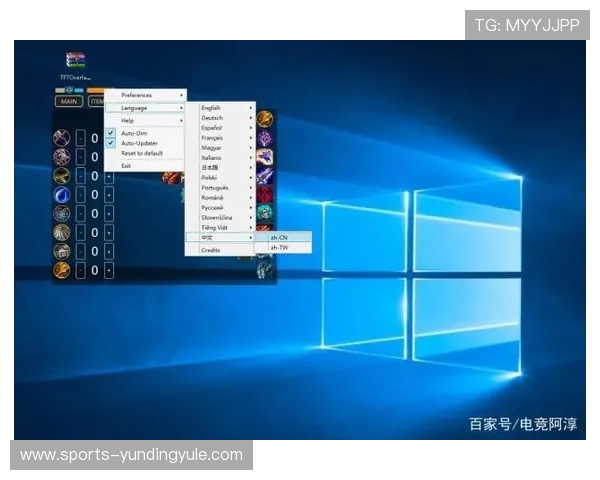The width and height of the screenshot is (600, 480).
Task: Switch to the MAIN tab
Action: [x=69, y=101]
